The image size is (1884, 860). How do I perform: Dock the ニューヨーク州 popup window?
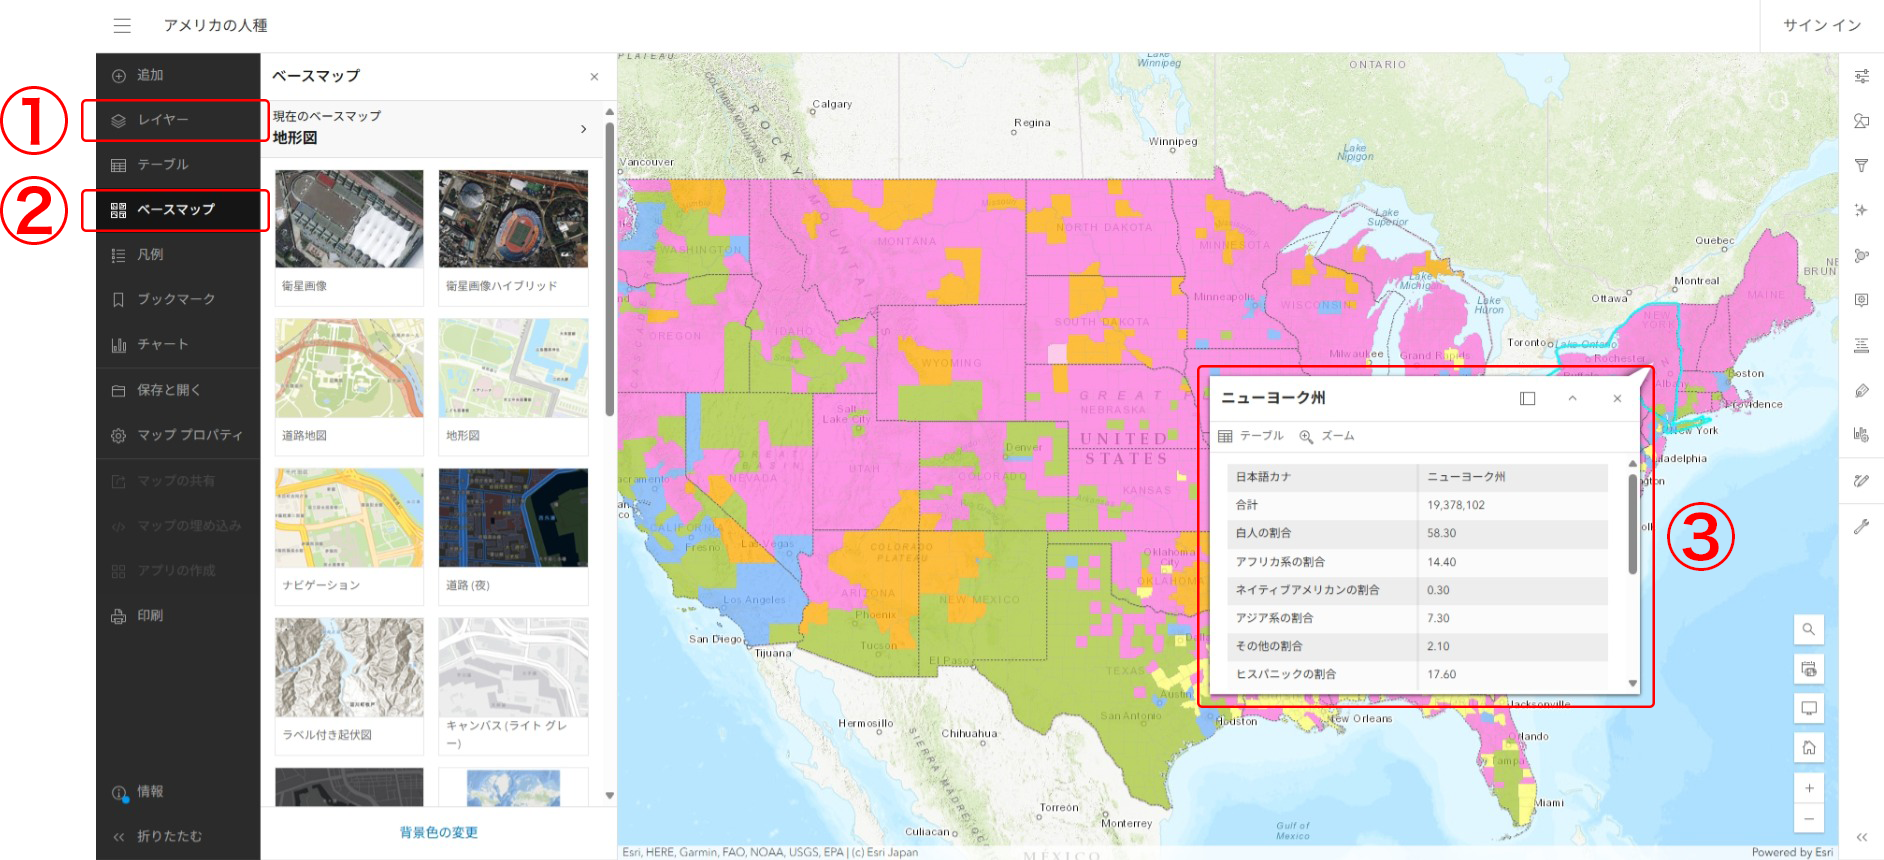click(x=1527, y=398)
